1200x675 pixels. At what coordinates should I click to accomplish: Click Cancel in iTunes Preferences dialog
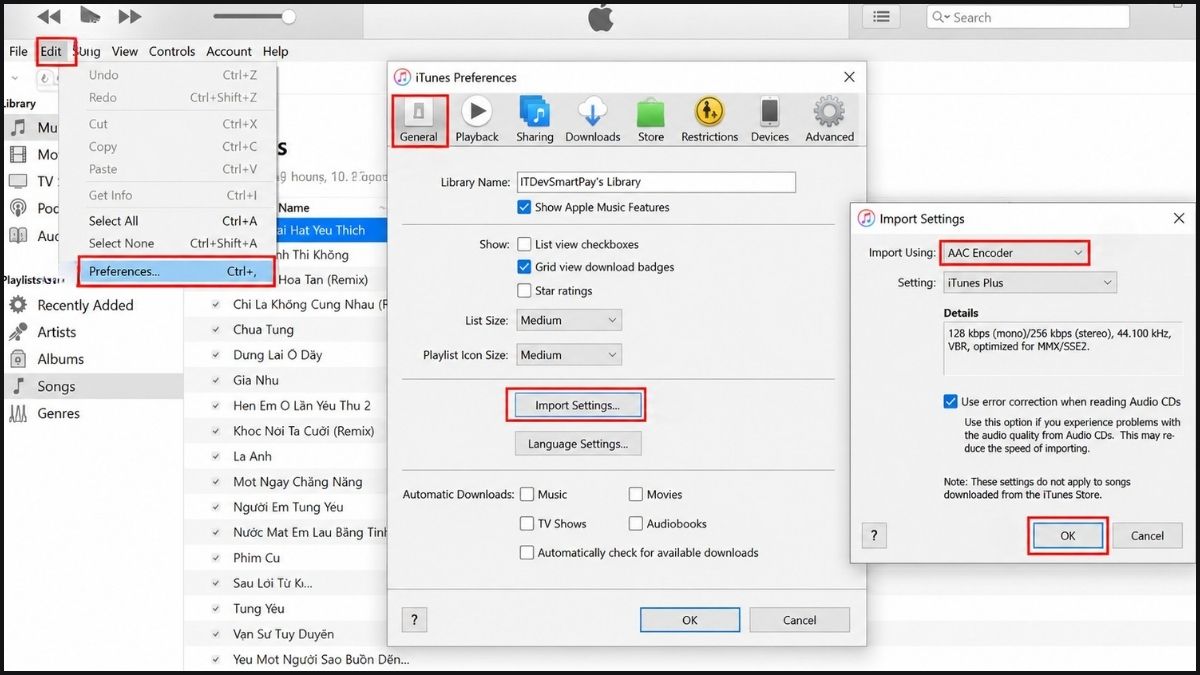point(800,620)
